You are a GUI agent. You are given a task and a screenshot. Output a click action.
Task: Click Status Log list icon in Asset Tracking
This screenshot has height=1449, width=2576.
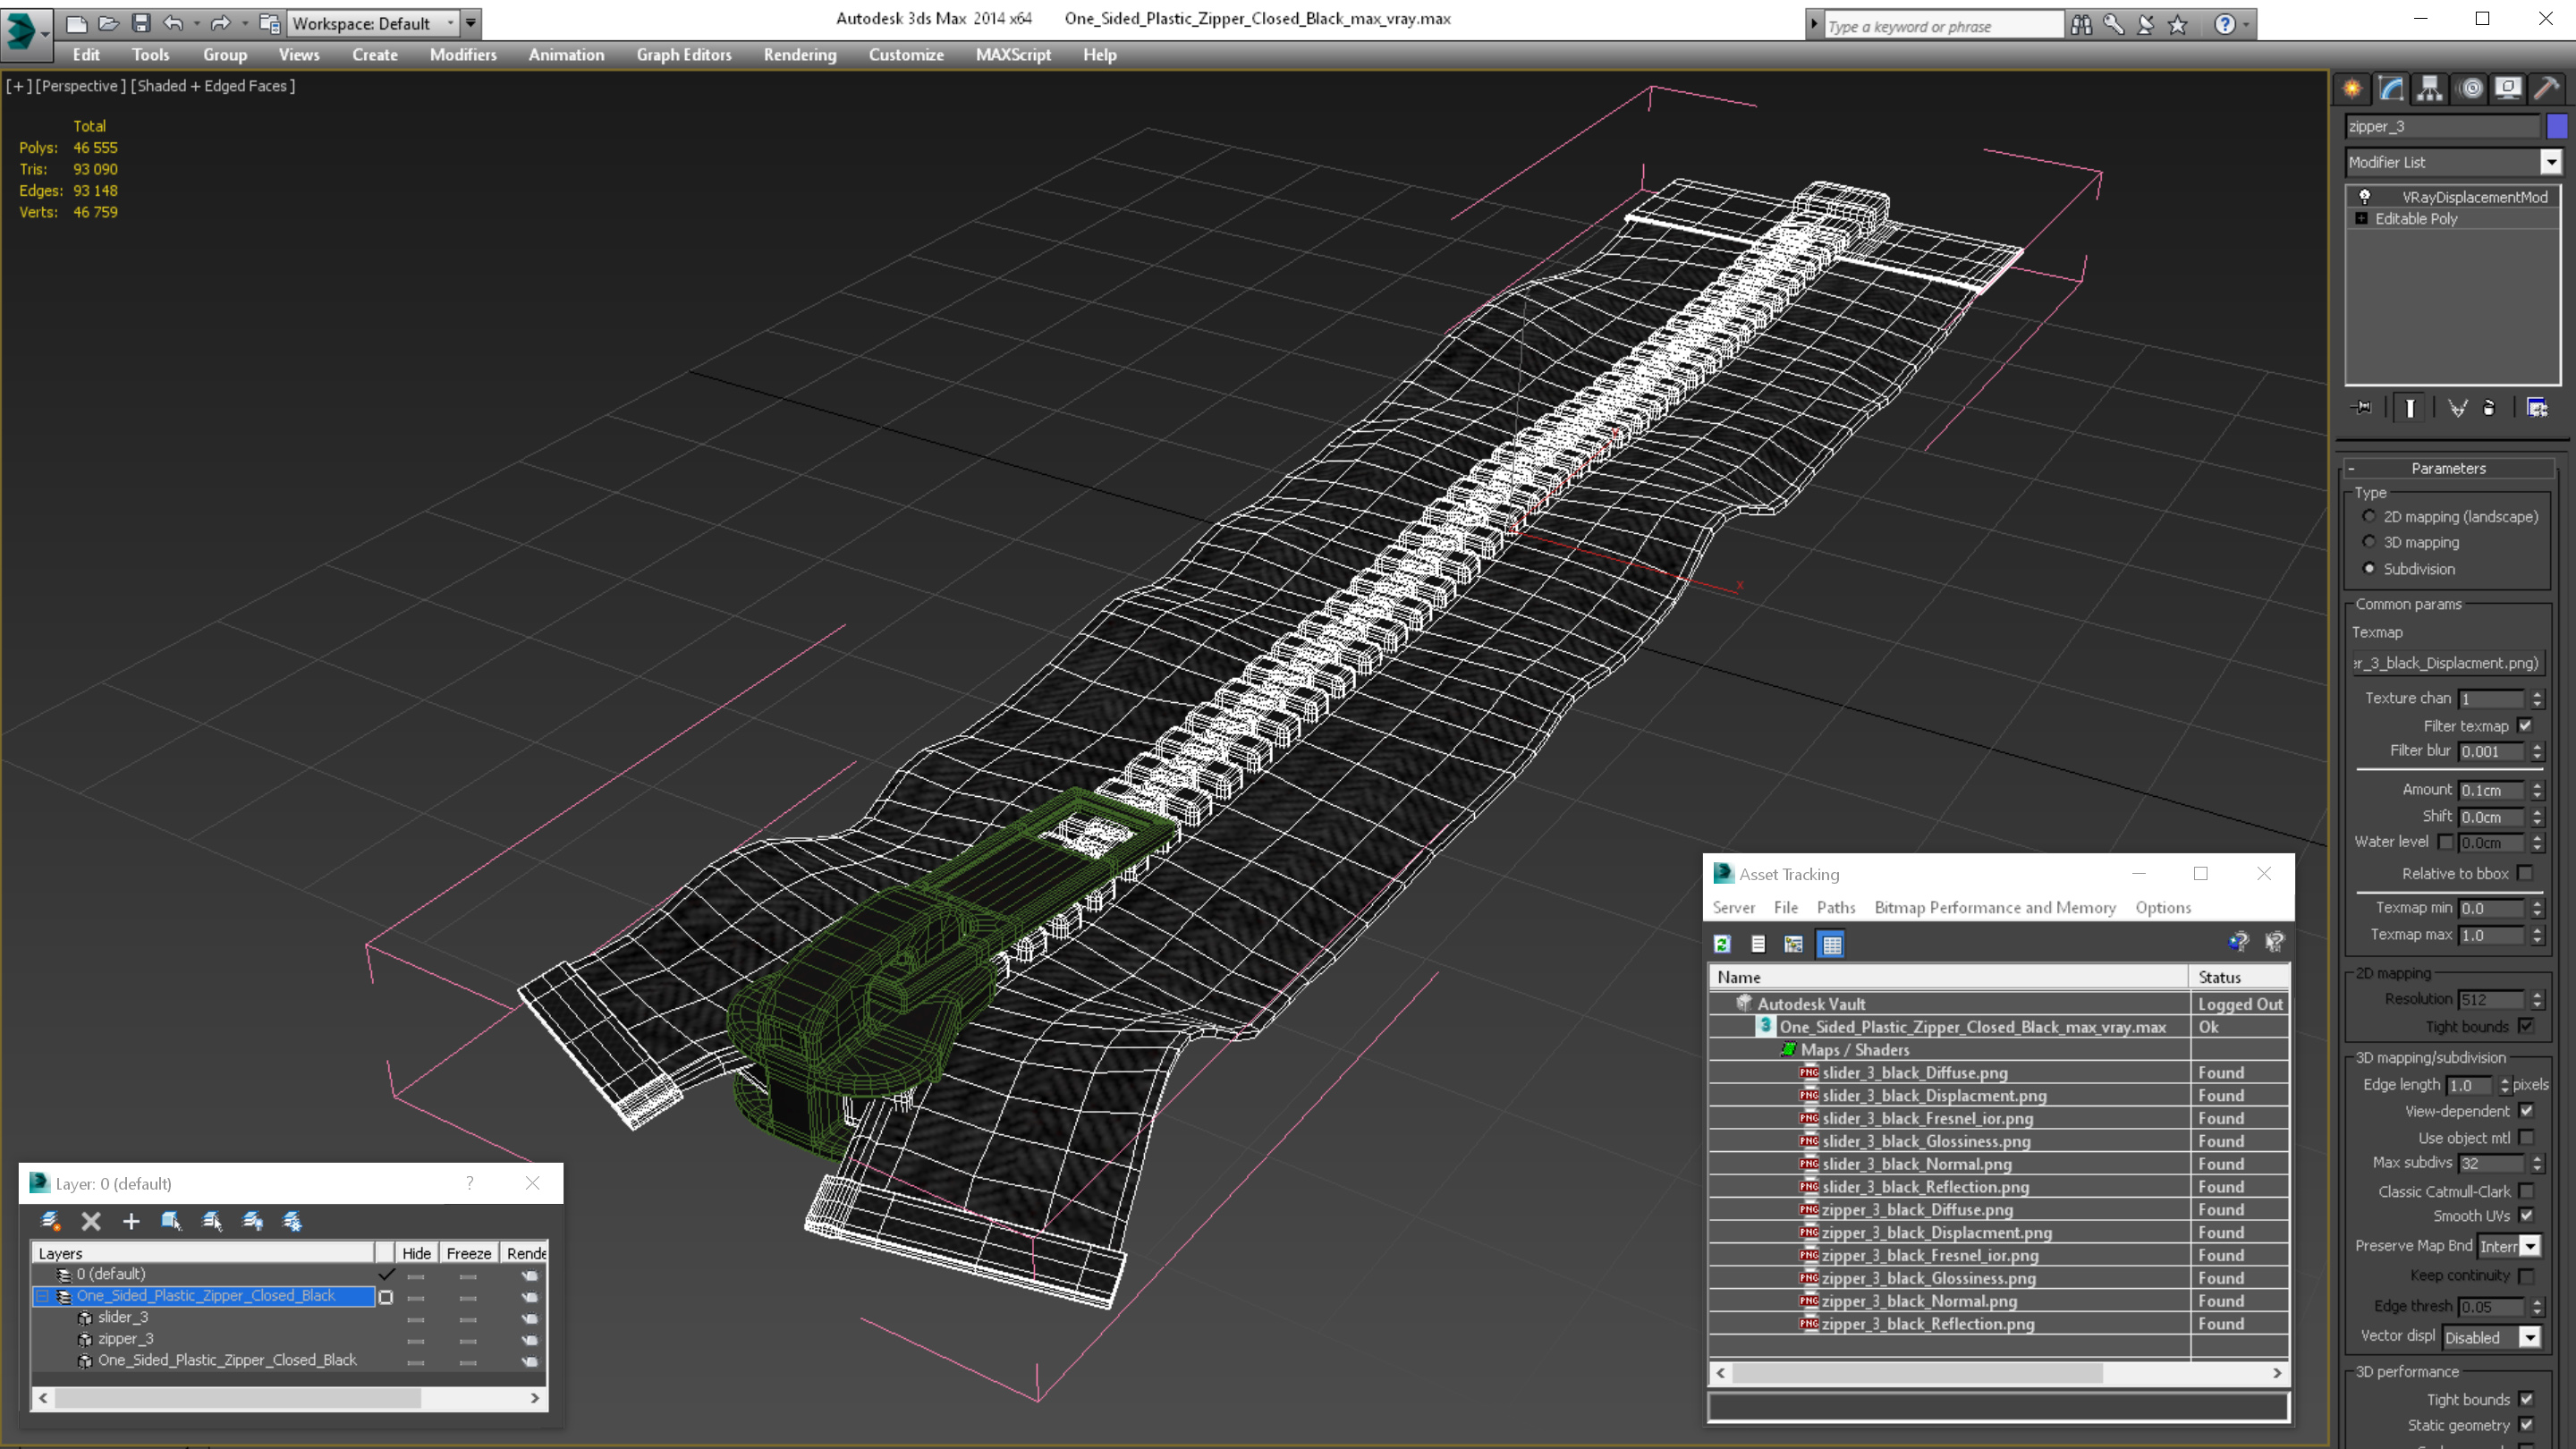point(1758,943)
